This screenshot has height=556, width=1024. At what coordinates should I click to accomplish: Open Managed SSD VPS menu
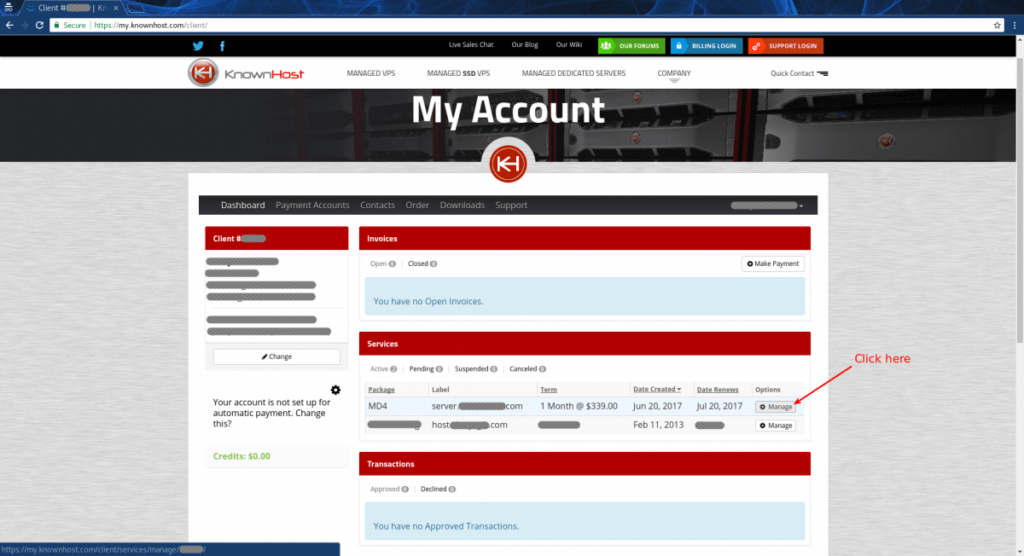(458, 73)
